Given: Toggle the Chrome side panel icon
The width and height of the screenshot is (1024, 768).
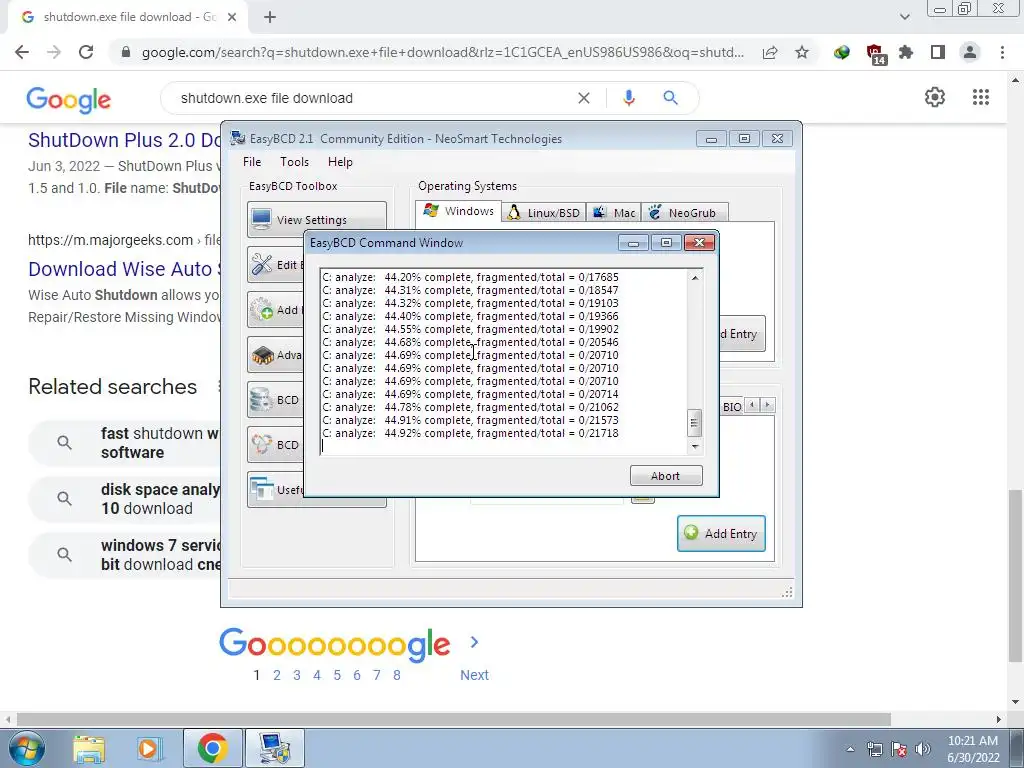Looking at the screenshot, I should coord(938,52).
